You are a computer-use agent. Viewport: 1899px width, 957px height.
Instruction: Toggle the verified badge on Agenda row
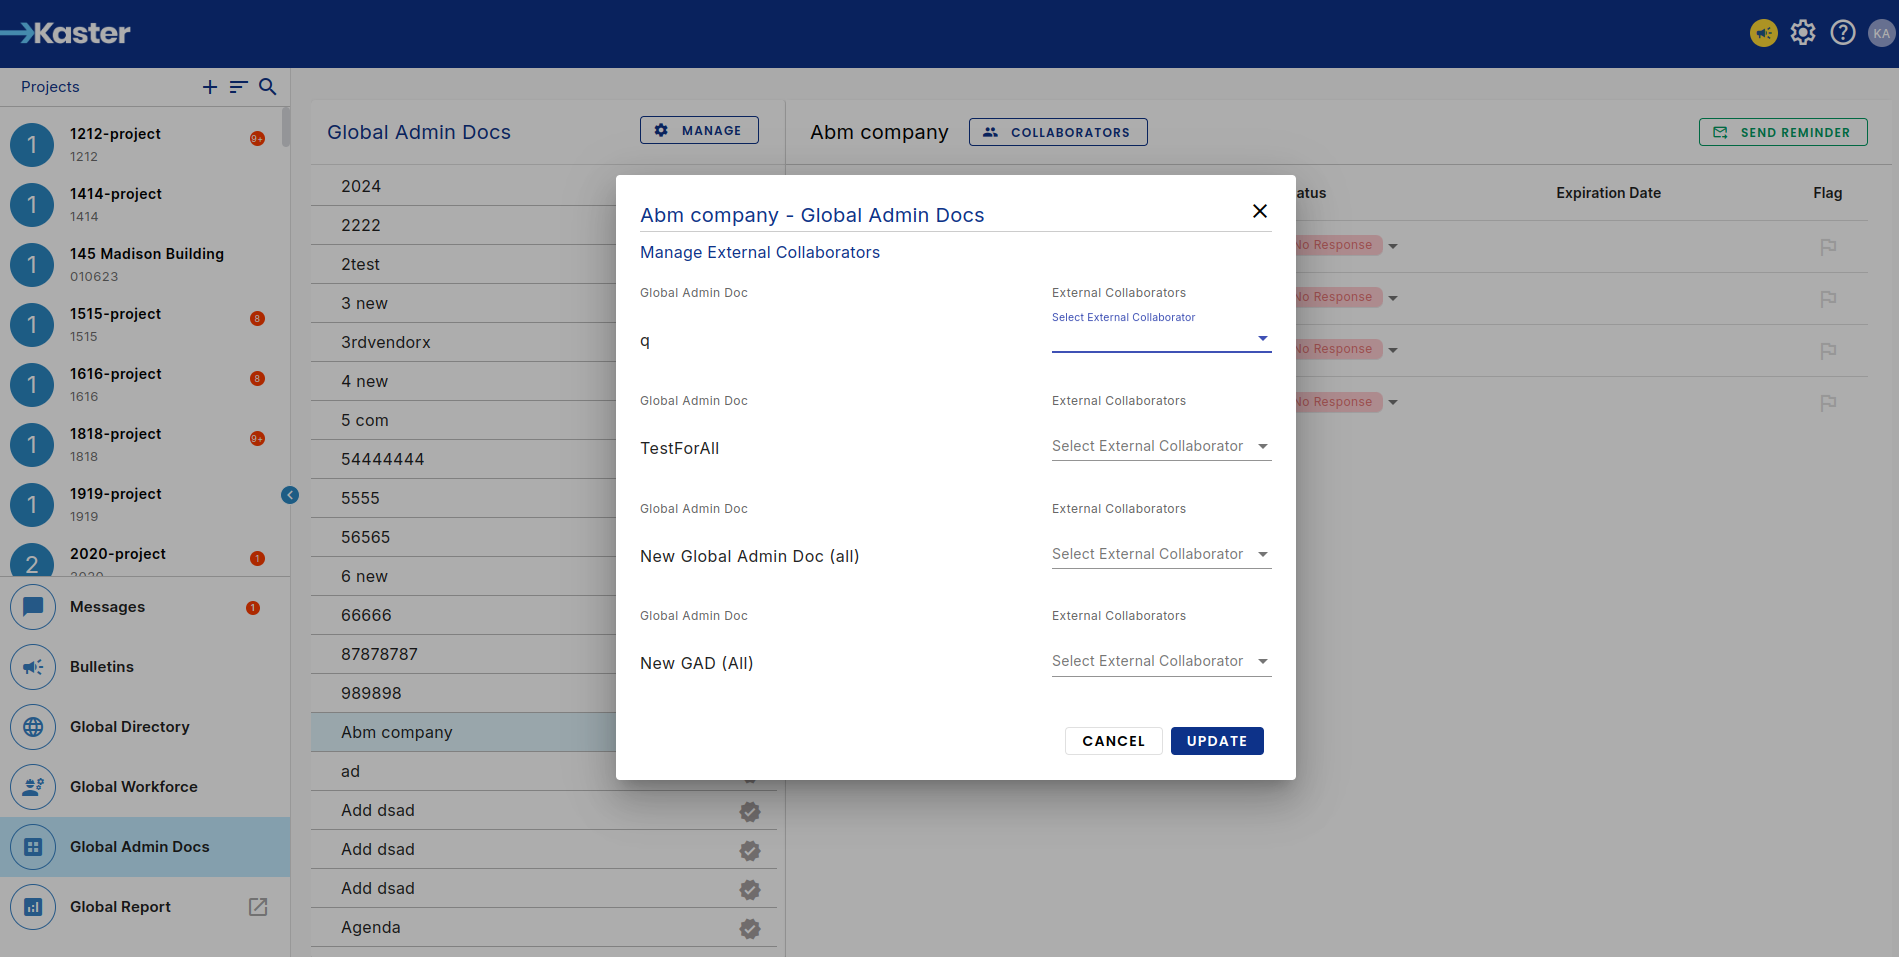click(750, 928)
